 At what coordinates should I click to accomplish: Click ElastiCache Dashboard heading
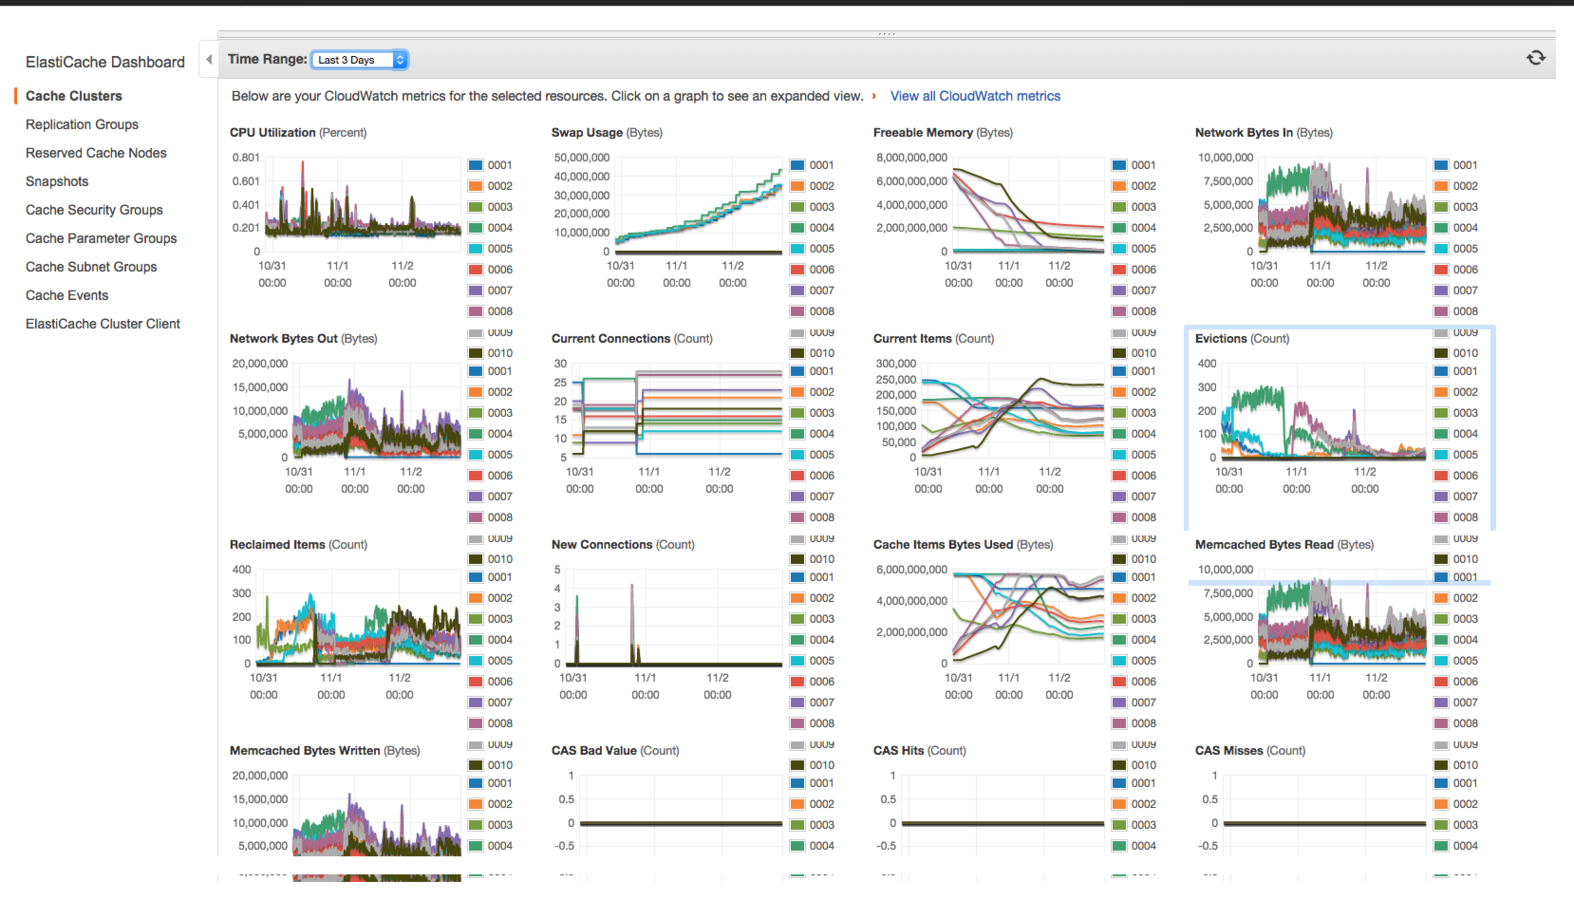pos(105,62)
